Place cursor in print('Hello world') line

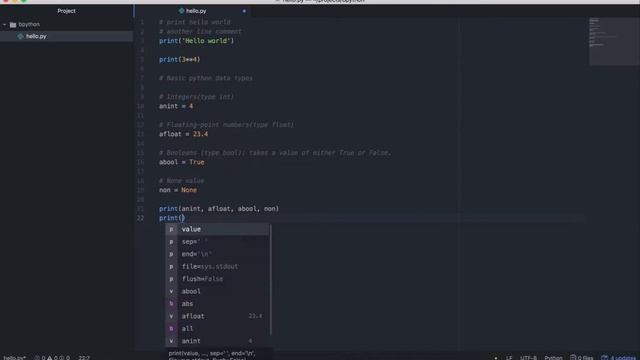coord(196,41)
